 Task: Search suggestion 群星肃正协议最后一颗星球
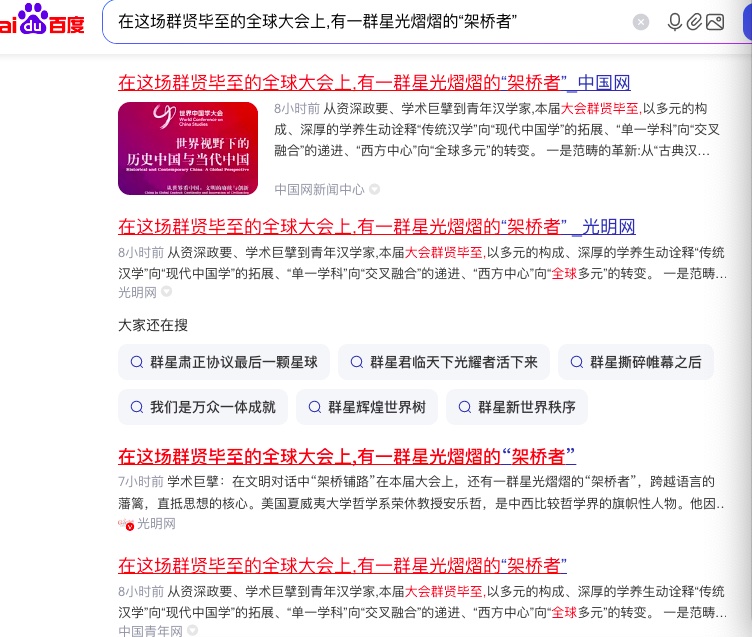click(224, 362)
